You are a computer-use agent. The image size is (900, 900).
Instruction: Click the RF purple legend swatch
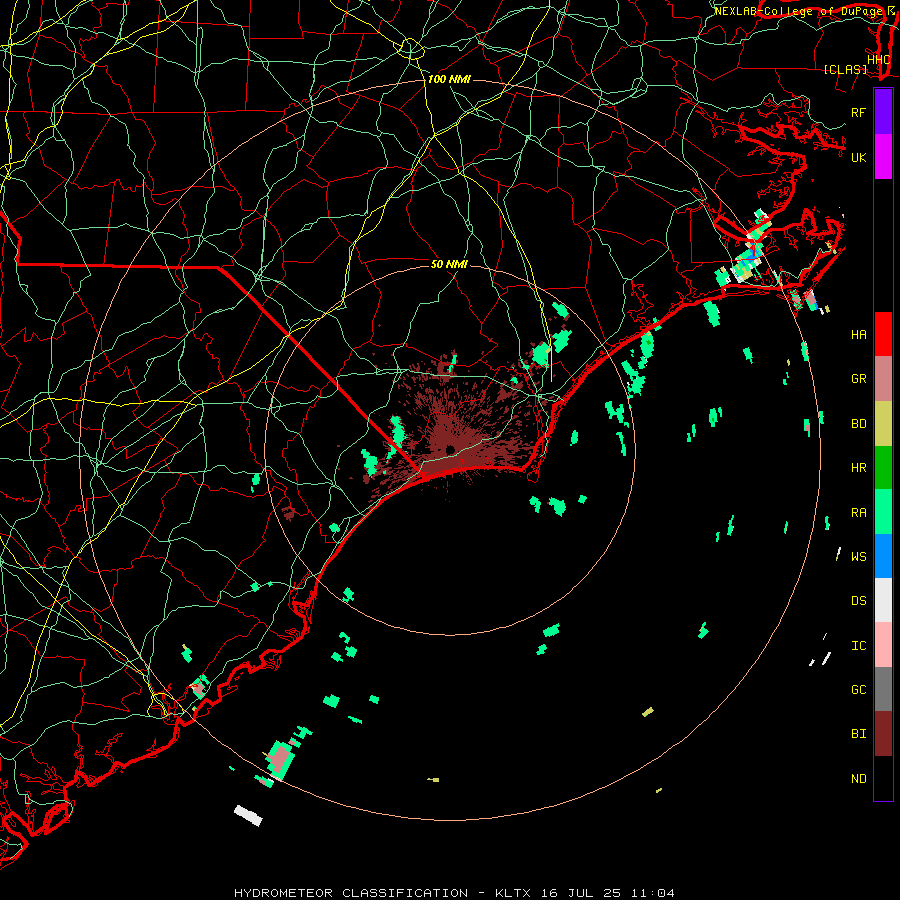tap(883, 112)
